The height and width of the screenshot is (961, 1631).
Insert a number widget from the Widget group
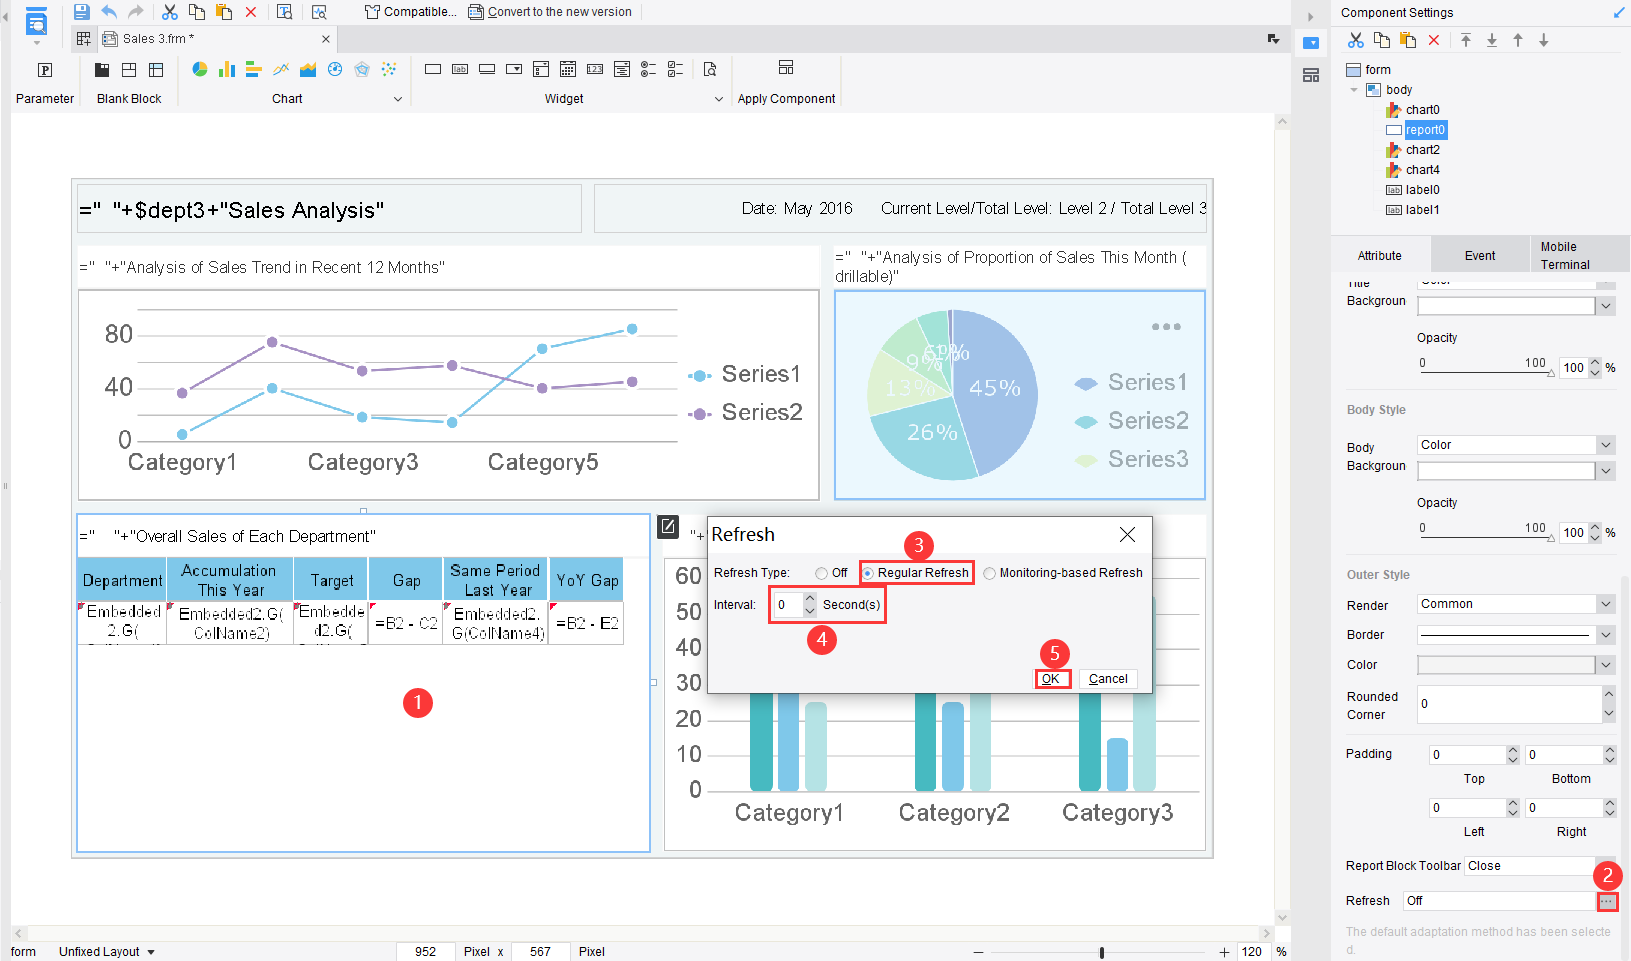pos(595,68)
